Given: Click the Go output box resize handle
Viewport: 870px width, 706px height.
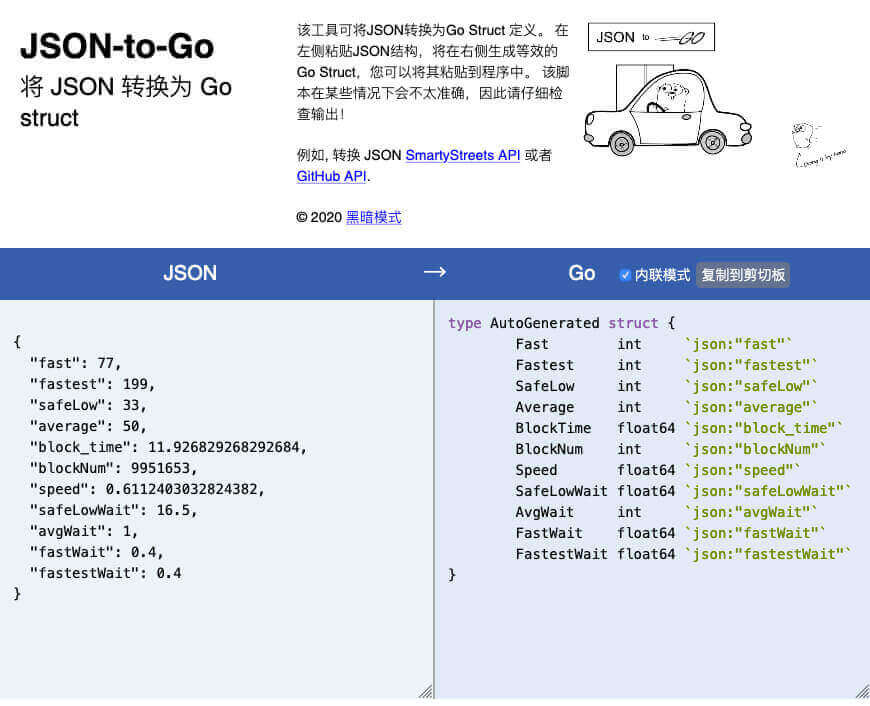Looking at the screenshot, I should coord(862,691).
